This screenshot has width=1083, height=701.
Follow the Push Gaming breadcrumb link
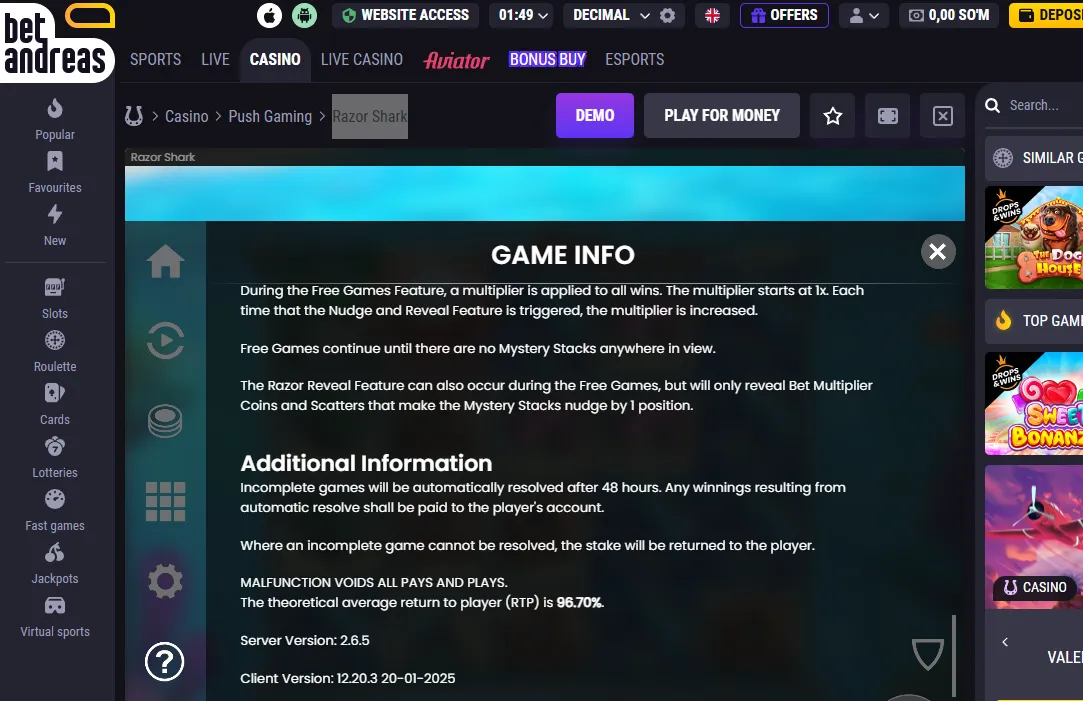click(x=270, y=116)
